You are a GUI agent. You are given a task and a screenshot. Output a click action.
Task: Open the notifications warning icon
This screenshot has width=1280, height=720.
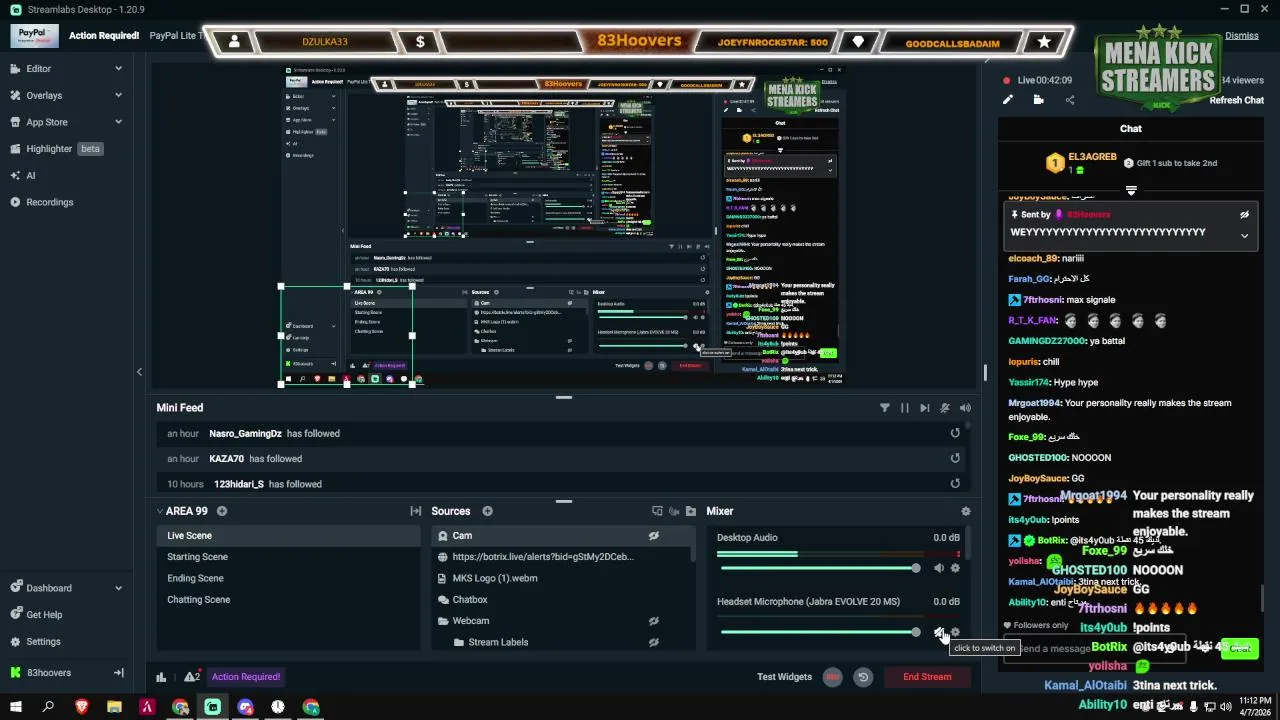pyautogui.click(x=191, y=677)
